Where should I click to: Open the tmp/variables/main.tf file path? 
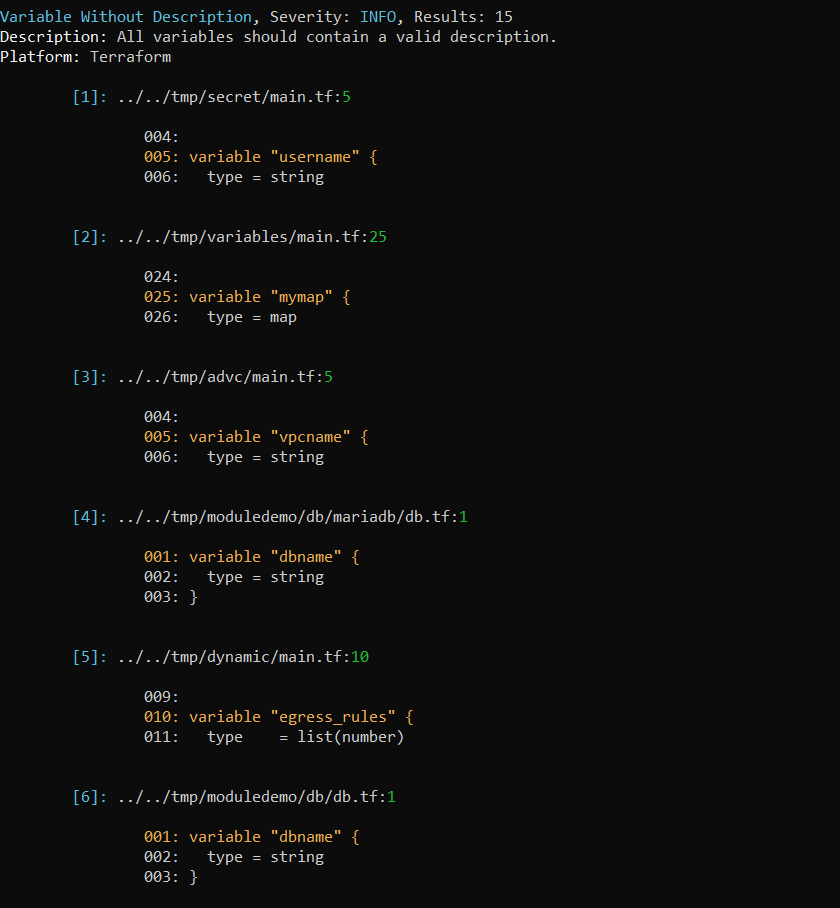(238, 237)
